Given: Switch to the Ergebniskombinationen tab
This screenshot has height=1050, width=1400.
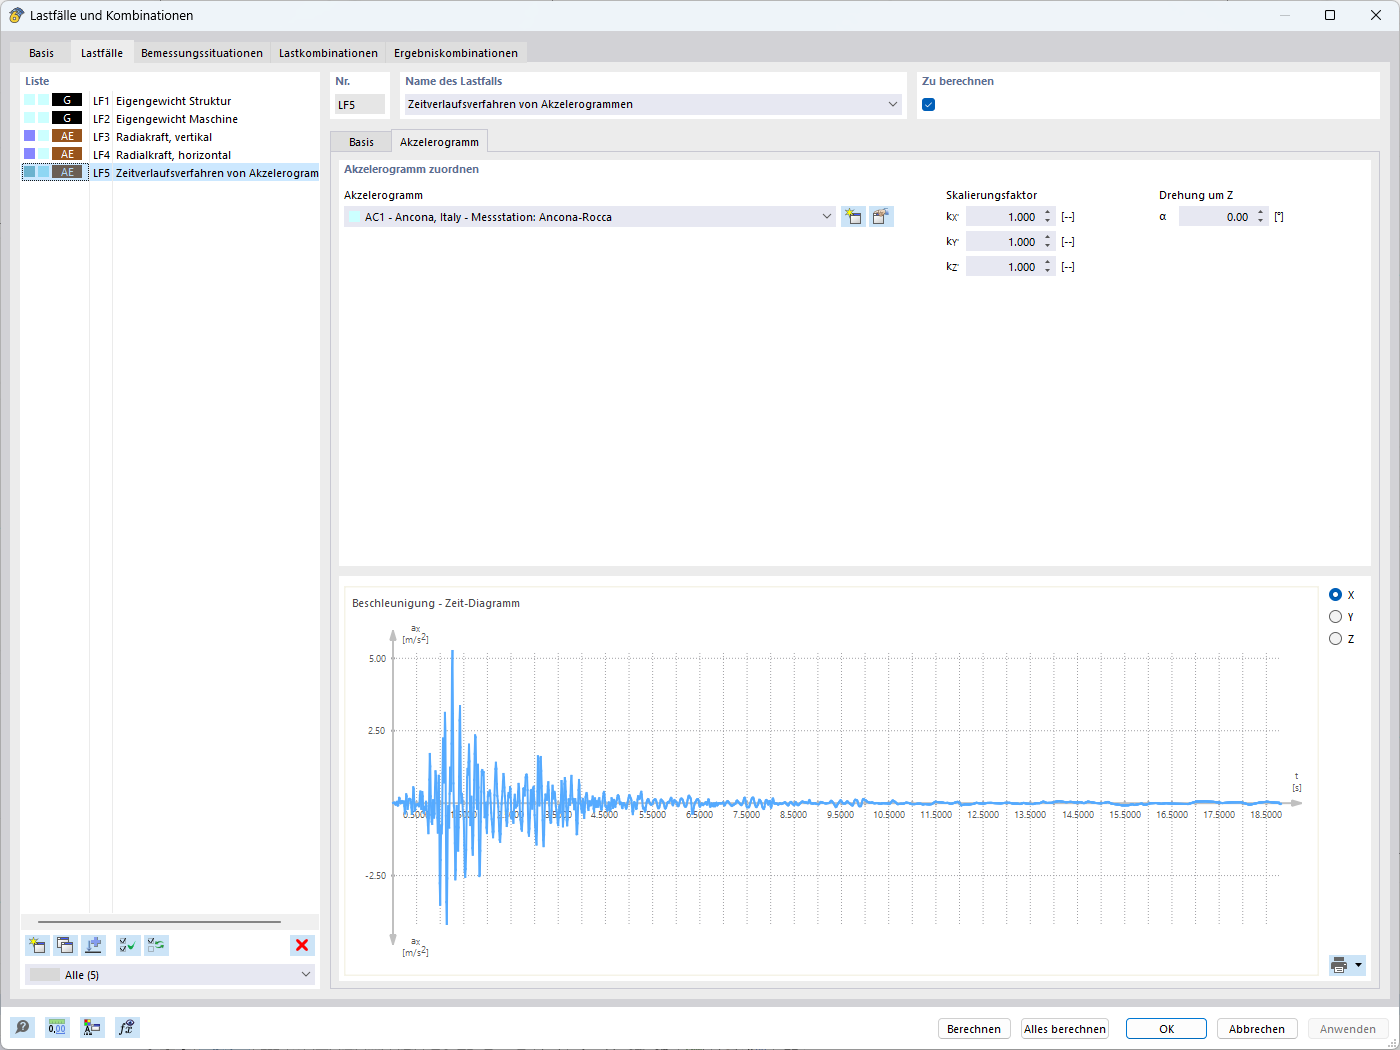Looking at the screenshot, I should click(x=456, y=52).
